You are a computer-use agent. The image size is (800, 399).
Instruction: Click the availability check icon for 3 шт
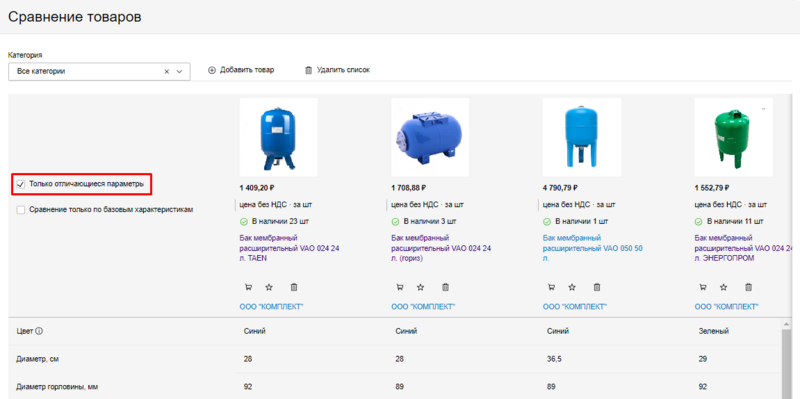395,222
